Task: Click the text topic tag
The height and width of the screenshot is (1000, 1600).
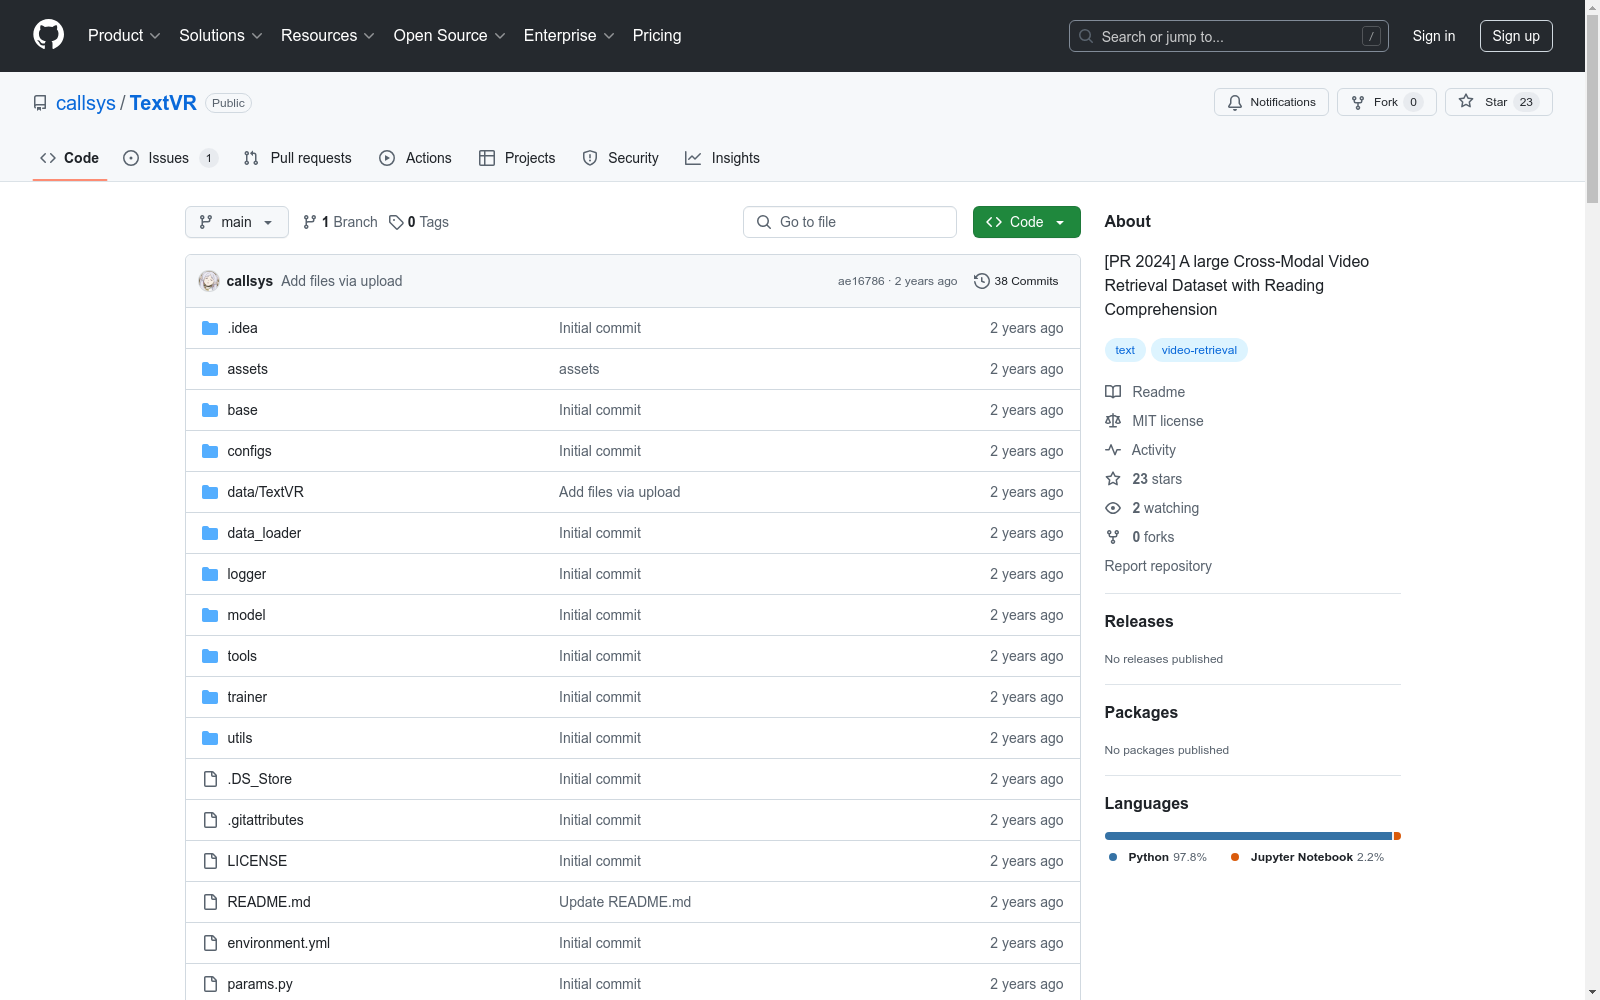Action: pyautogui.click(x=1125, y=350)
